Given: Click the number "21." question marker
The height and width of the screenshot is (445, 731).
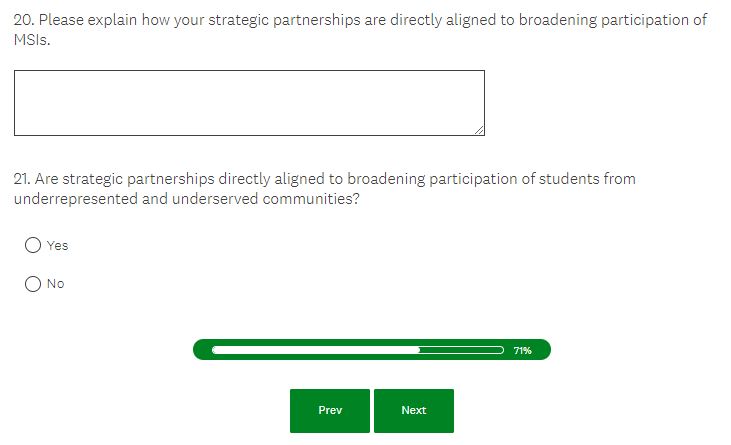Looking at the screenshot, I should (x=21, y=179).
